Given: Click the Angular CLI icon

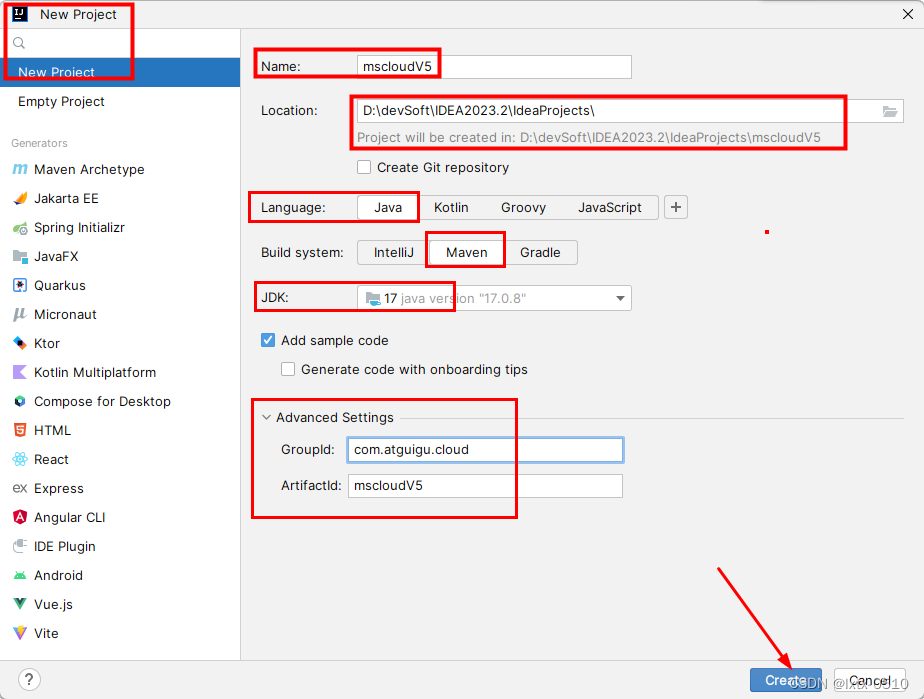Looking at the screenshot, I should coord(20,517).
